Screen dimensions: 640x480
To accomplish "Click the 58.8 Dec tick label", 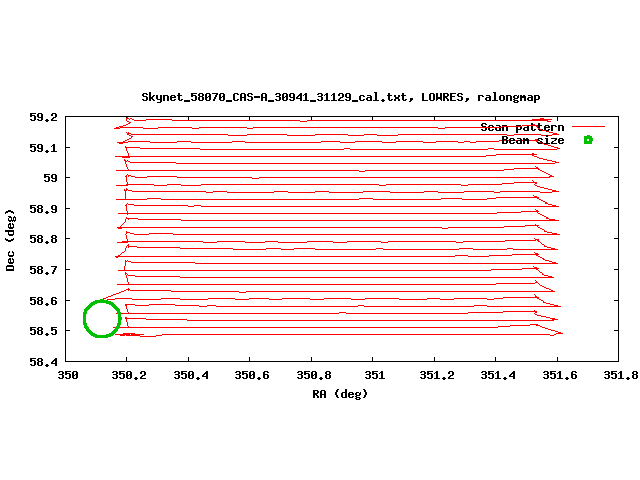I will pyautogui.click(x=43, y=239).
